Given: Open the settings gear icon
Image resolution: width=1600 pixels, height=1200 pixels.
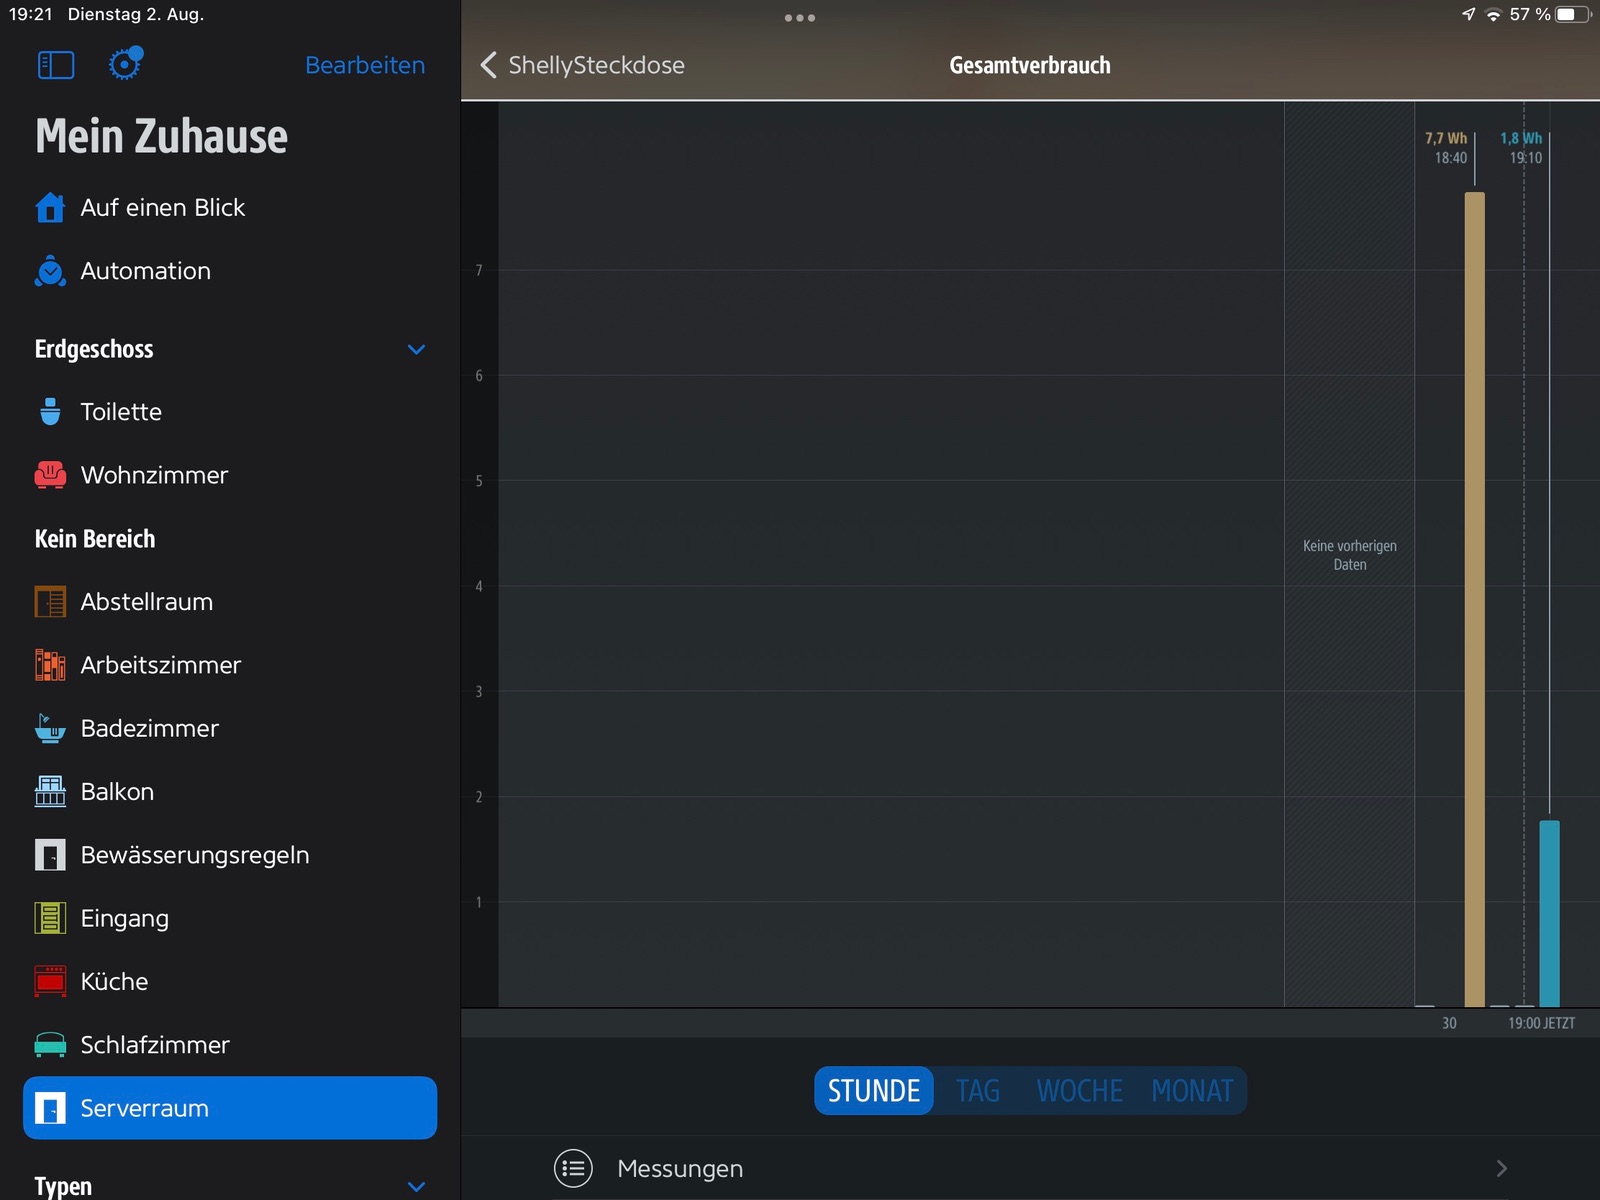Looking at the screenshot, I should 124,64.
